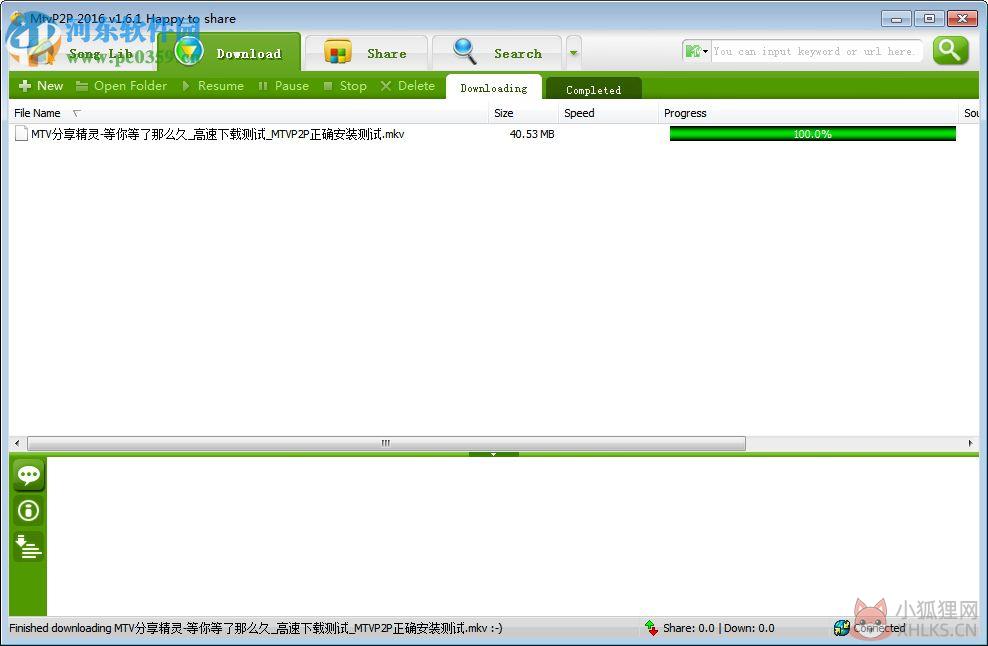Open the chat bubble panel icon

tap(28, 475)
